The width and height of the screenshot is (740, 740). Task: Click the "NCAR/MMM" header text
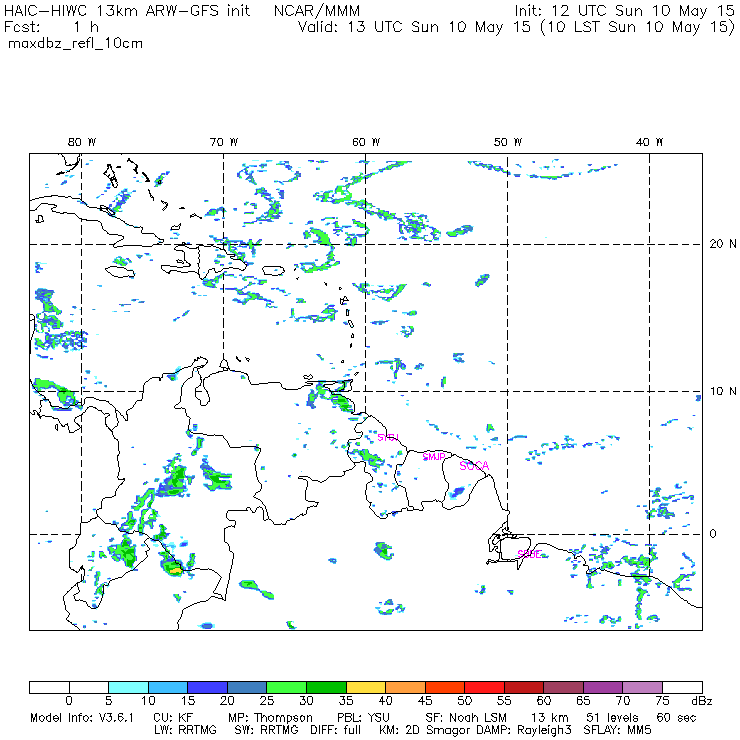point(317,10)
